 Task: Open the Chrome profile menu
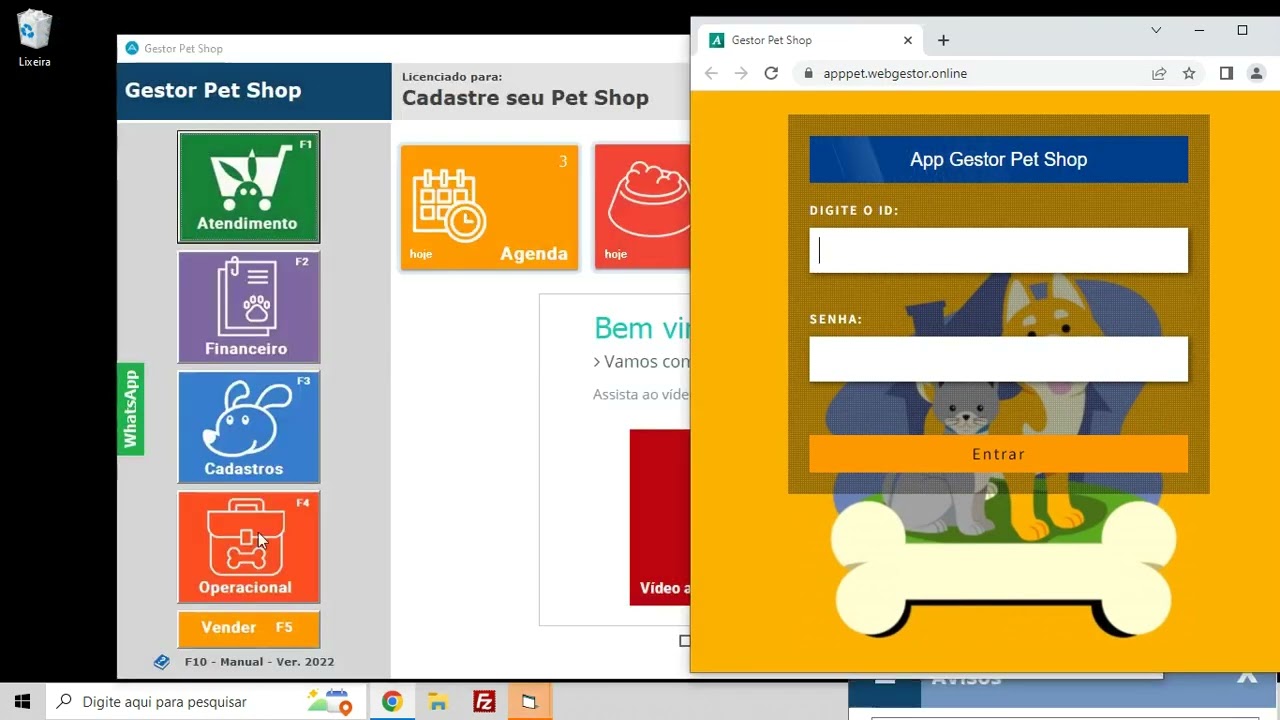coord(1257,73)
